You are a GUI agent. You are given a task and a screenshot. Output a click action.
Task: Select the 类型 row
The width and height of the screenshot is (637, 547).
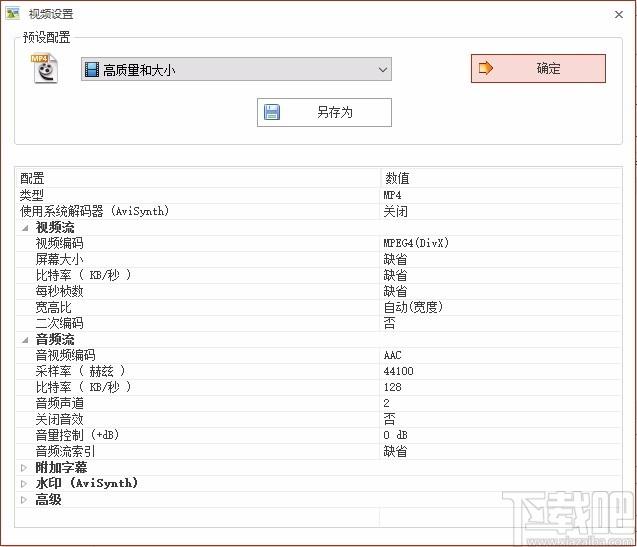pyautogui.click(x=319, y=195)
